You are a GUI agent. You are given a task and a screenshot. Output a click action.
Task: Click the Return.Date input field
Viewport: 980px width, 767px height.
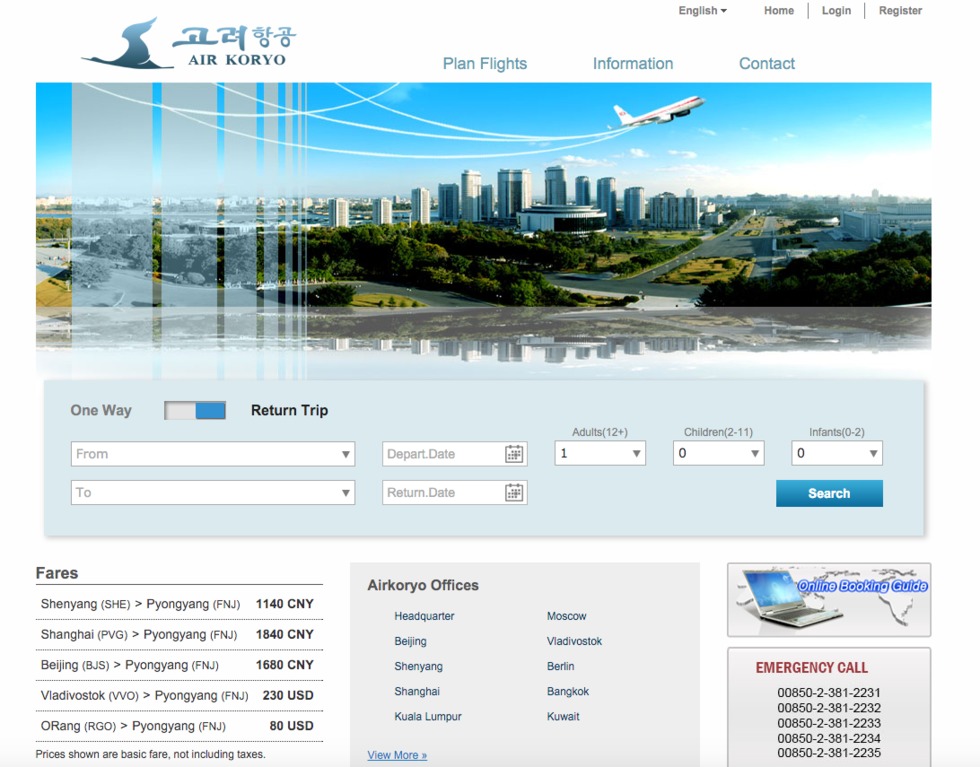point(455,493)
